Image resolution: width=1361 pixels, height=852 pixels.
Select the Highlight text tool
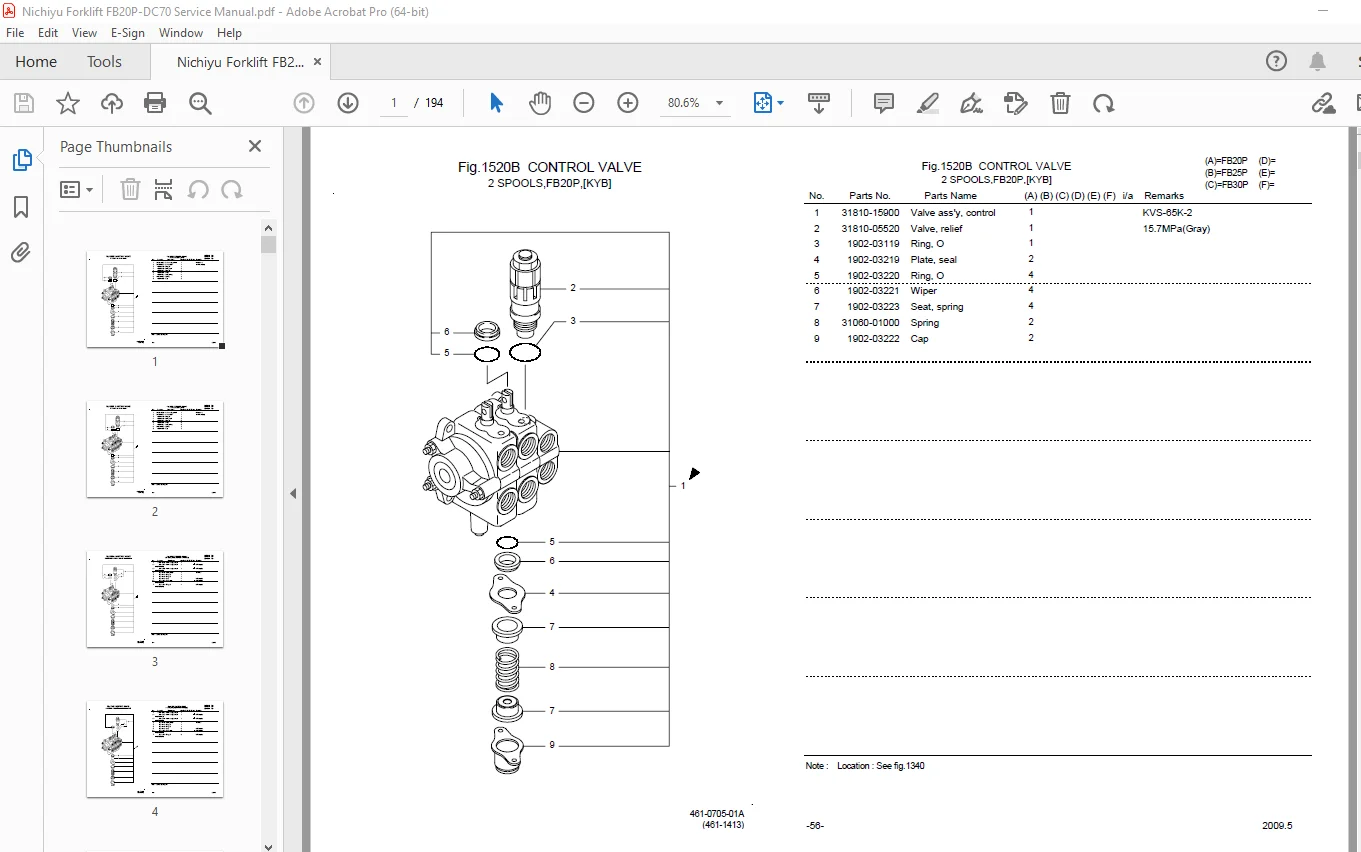[x=928, y=103]
